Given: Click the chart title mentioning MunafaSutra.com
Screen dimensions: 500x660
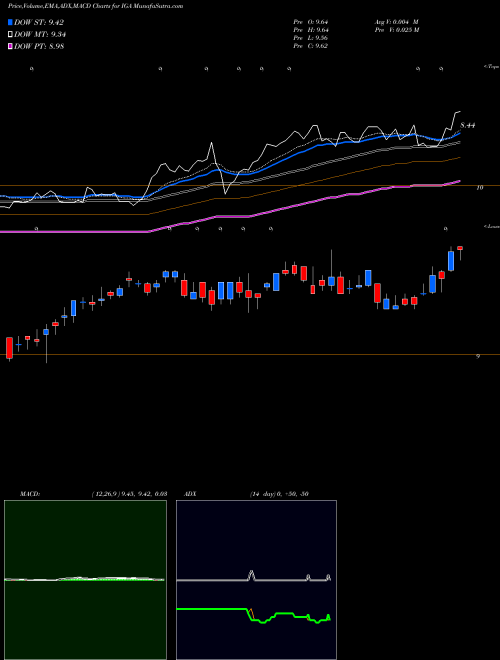Looking at the screenshot, I should [95, 7].
